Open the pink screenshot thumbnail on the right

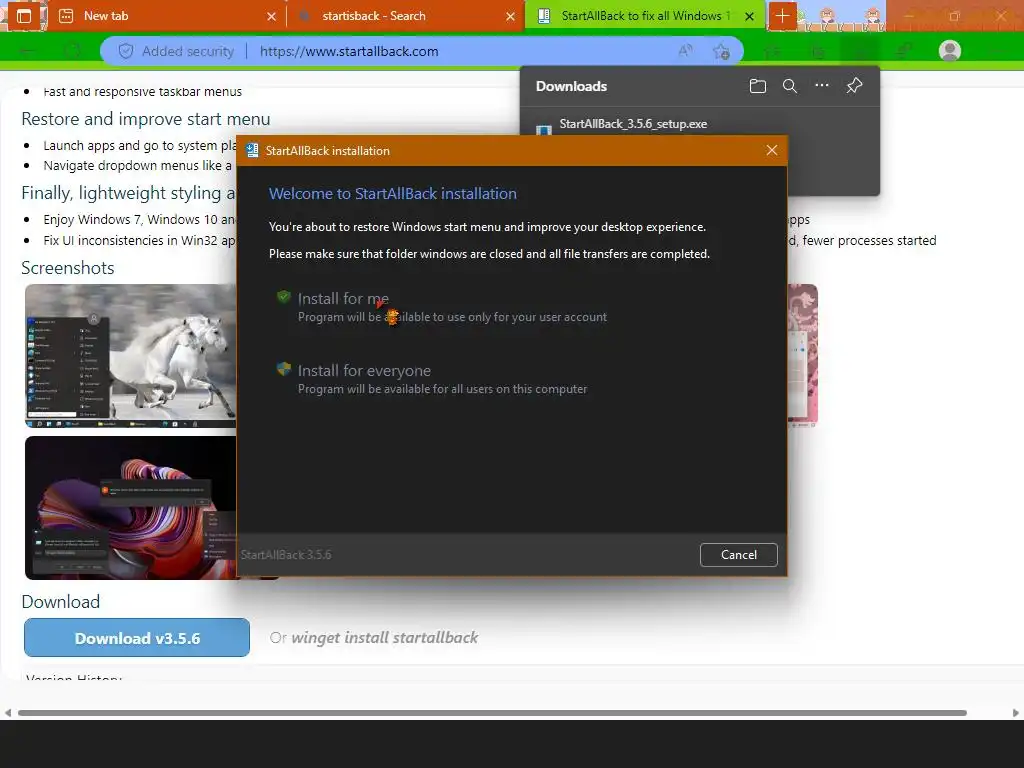[x=803, y=355]
